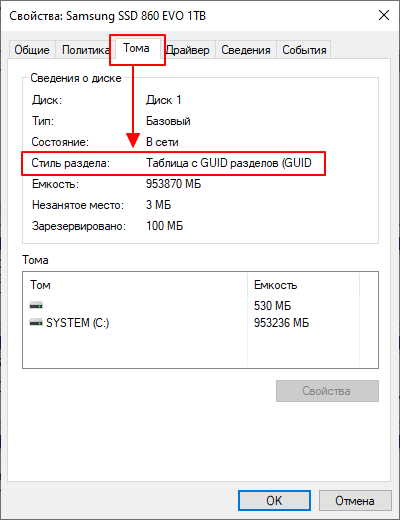Click the greyed-out Свойства button
This screenshot has height=520, width=400.
point(327,391)
